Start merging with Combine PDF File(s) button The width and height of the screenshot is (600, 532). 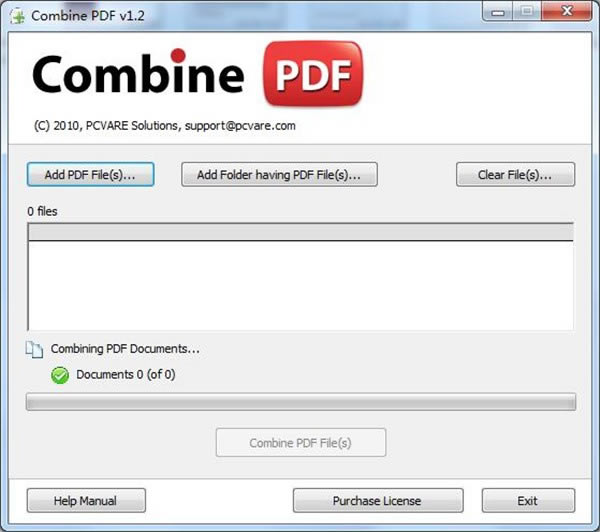(301, 442)
